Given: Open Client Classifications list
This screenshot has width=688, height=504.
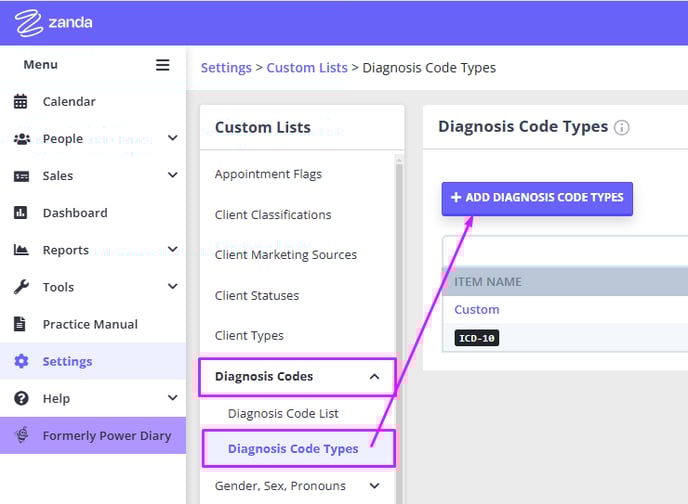Looking at the screenshot, I should (273, 215).
